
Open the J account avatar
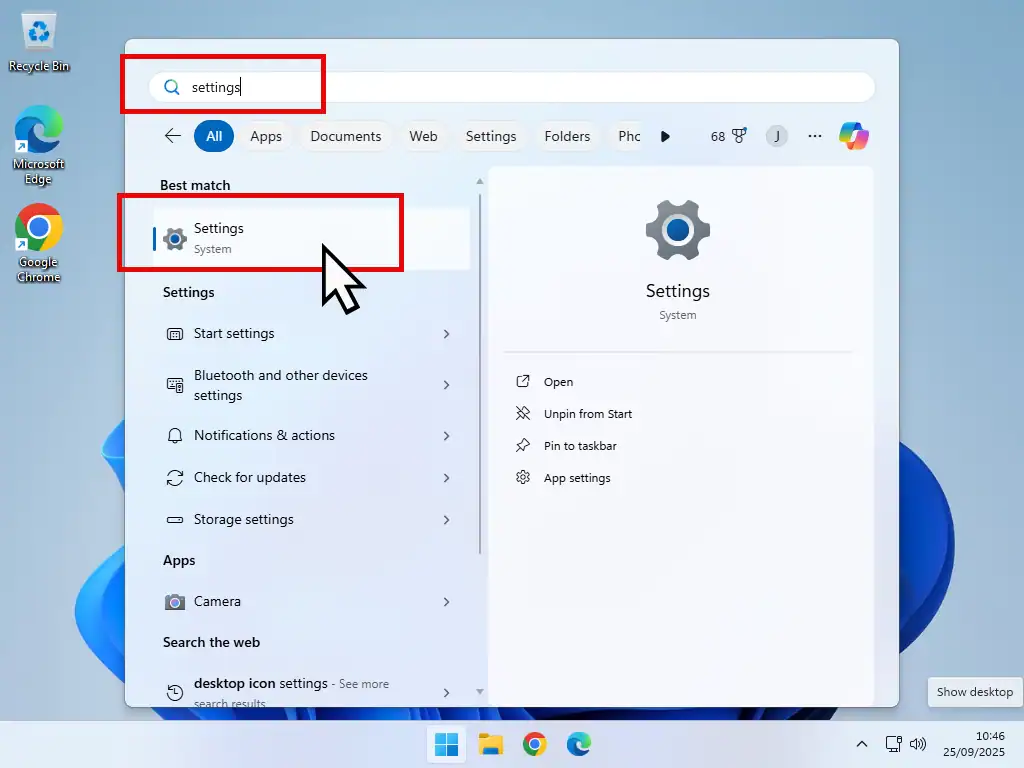(x=776, y=136)
